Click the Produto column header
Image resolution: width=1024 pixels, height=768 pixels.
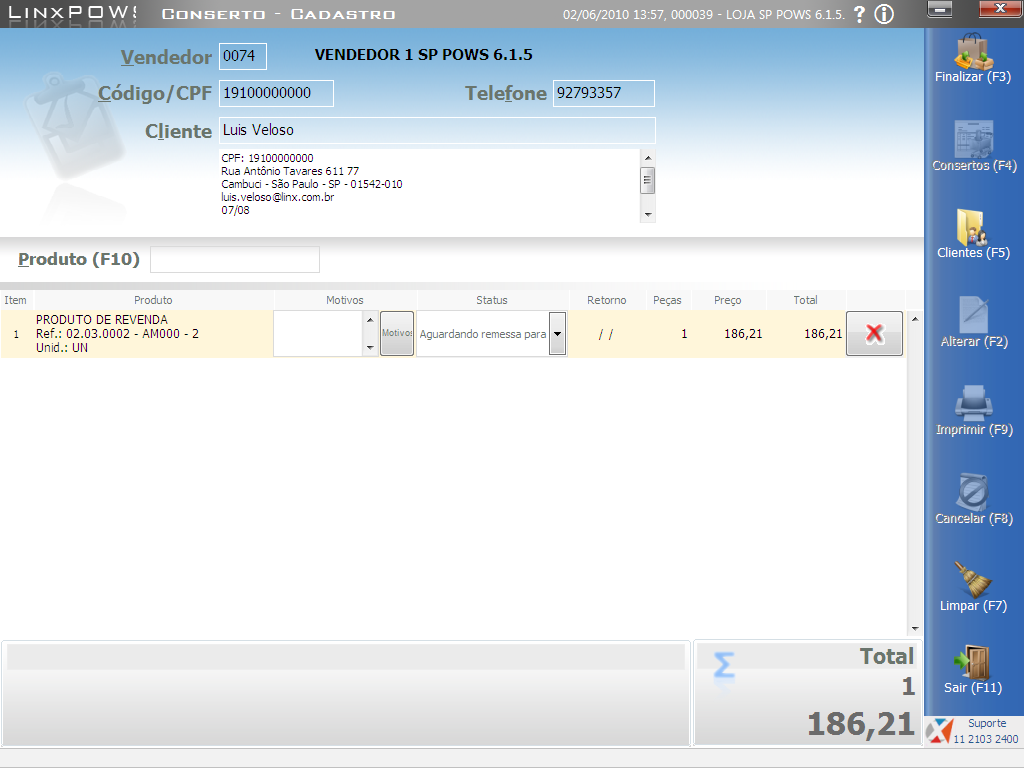tap(153, 300)
